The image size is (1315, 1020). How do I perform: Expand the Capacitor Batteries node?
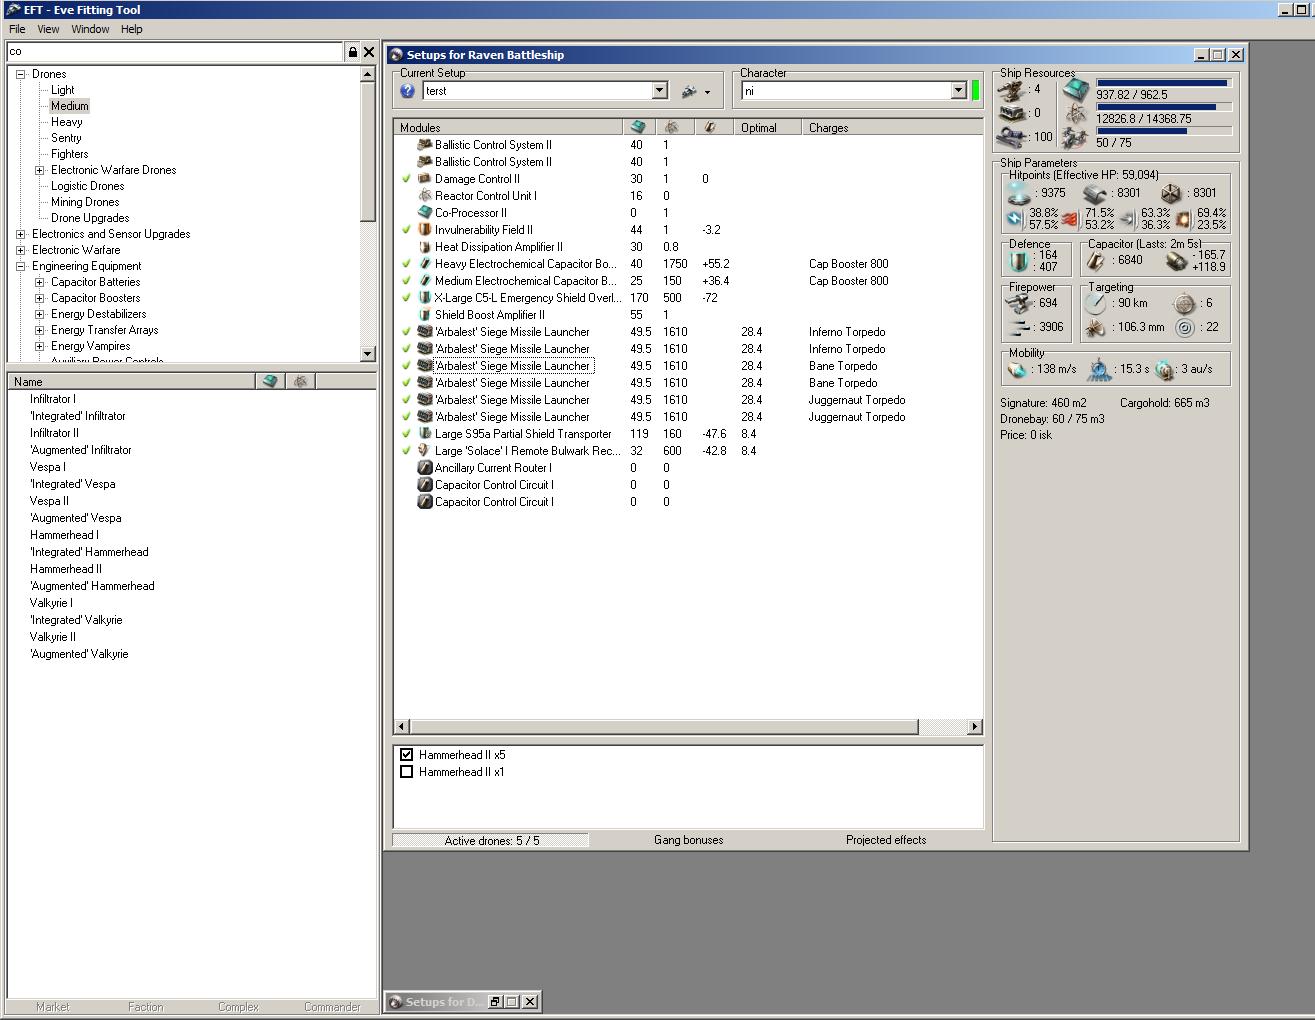[x=40, y=282]
